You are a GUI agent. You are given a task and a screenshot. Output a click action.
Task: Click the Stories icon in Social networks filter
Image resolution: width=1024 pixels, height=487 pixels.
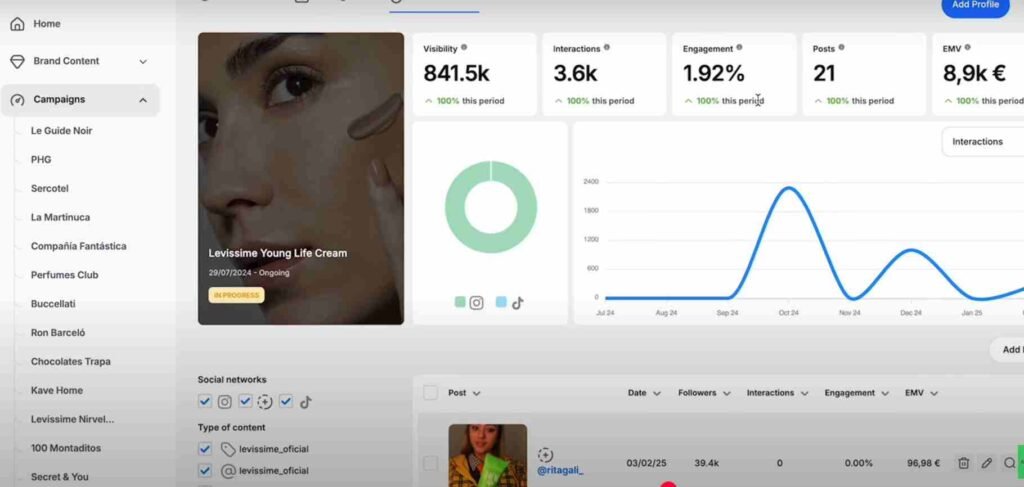264,402
